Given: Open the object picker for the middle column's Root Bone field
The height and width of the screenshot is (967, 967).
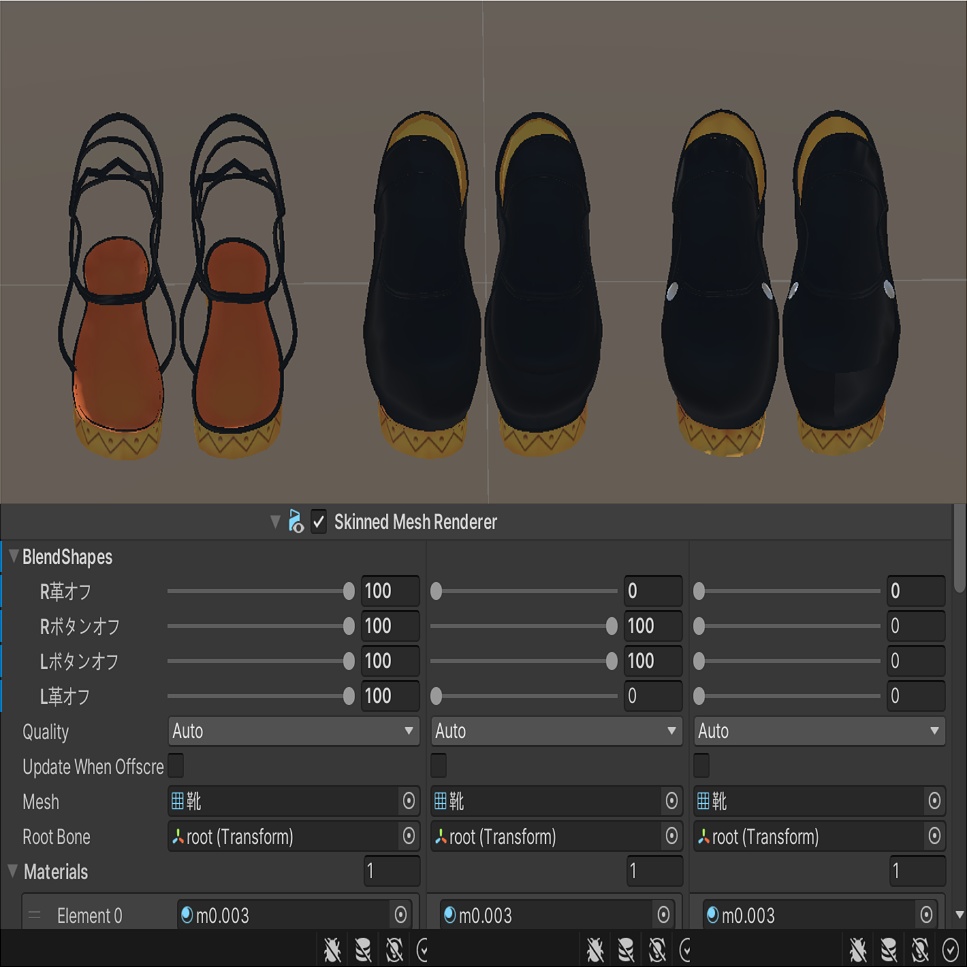Looking at the screenshot, I should point(671,836).
